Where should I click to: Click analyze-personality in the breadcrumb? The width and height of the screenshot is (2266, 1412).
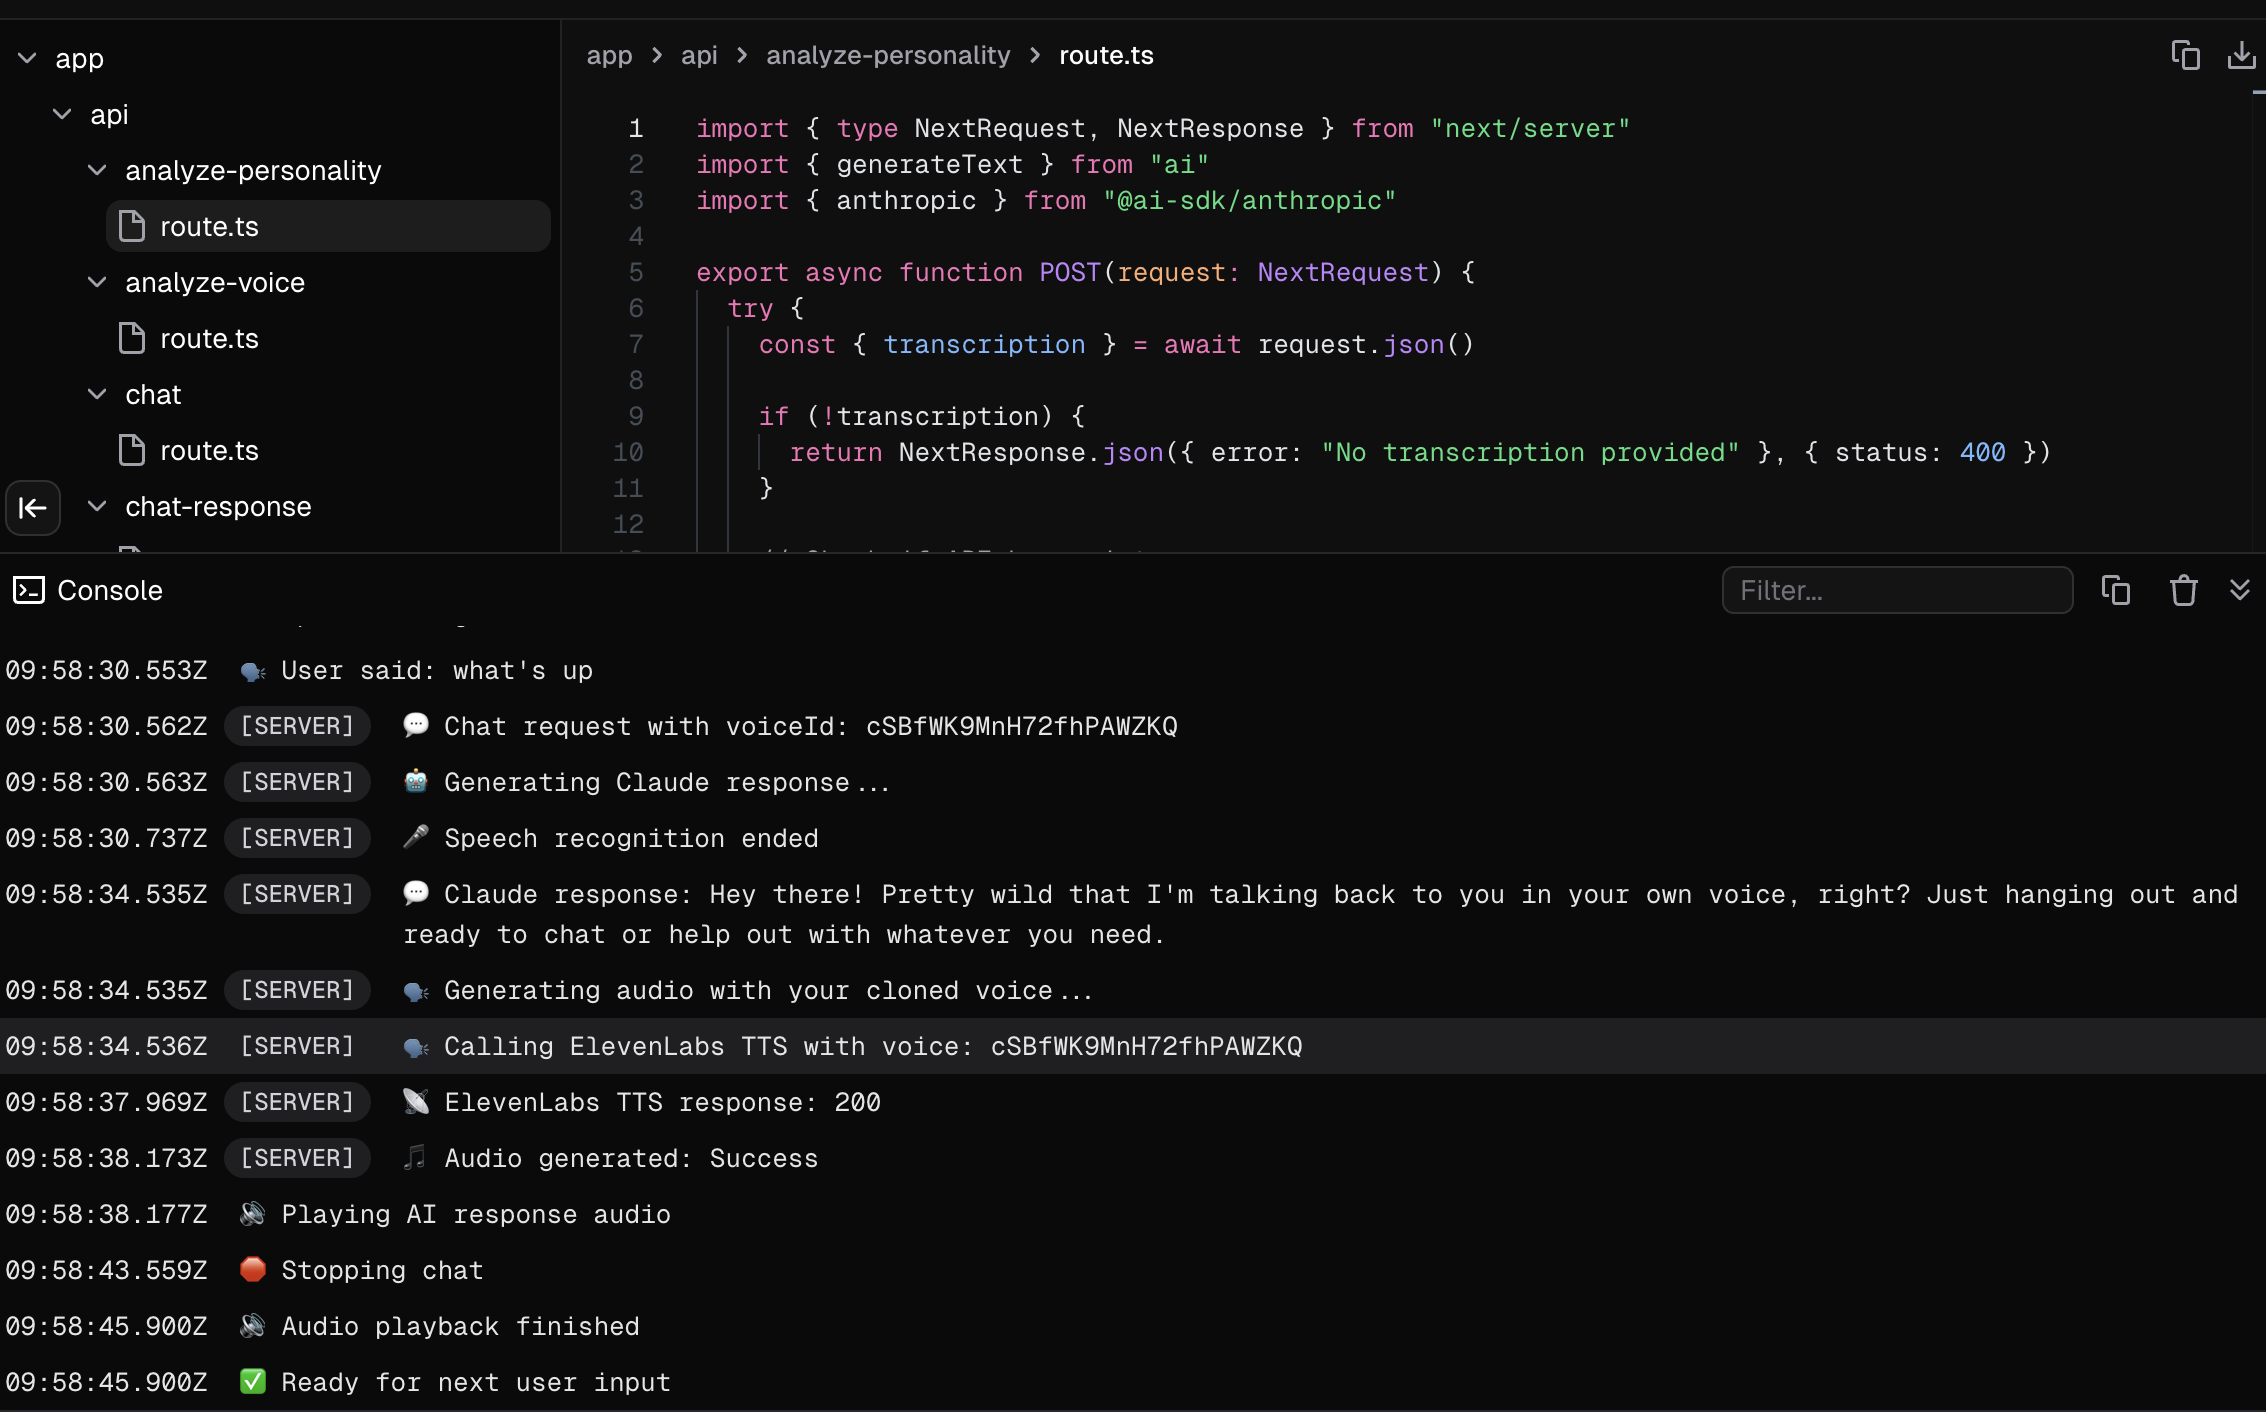[x=888, y=55]
